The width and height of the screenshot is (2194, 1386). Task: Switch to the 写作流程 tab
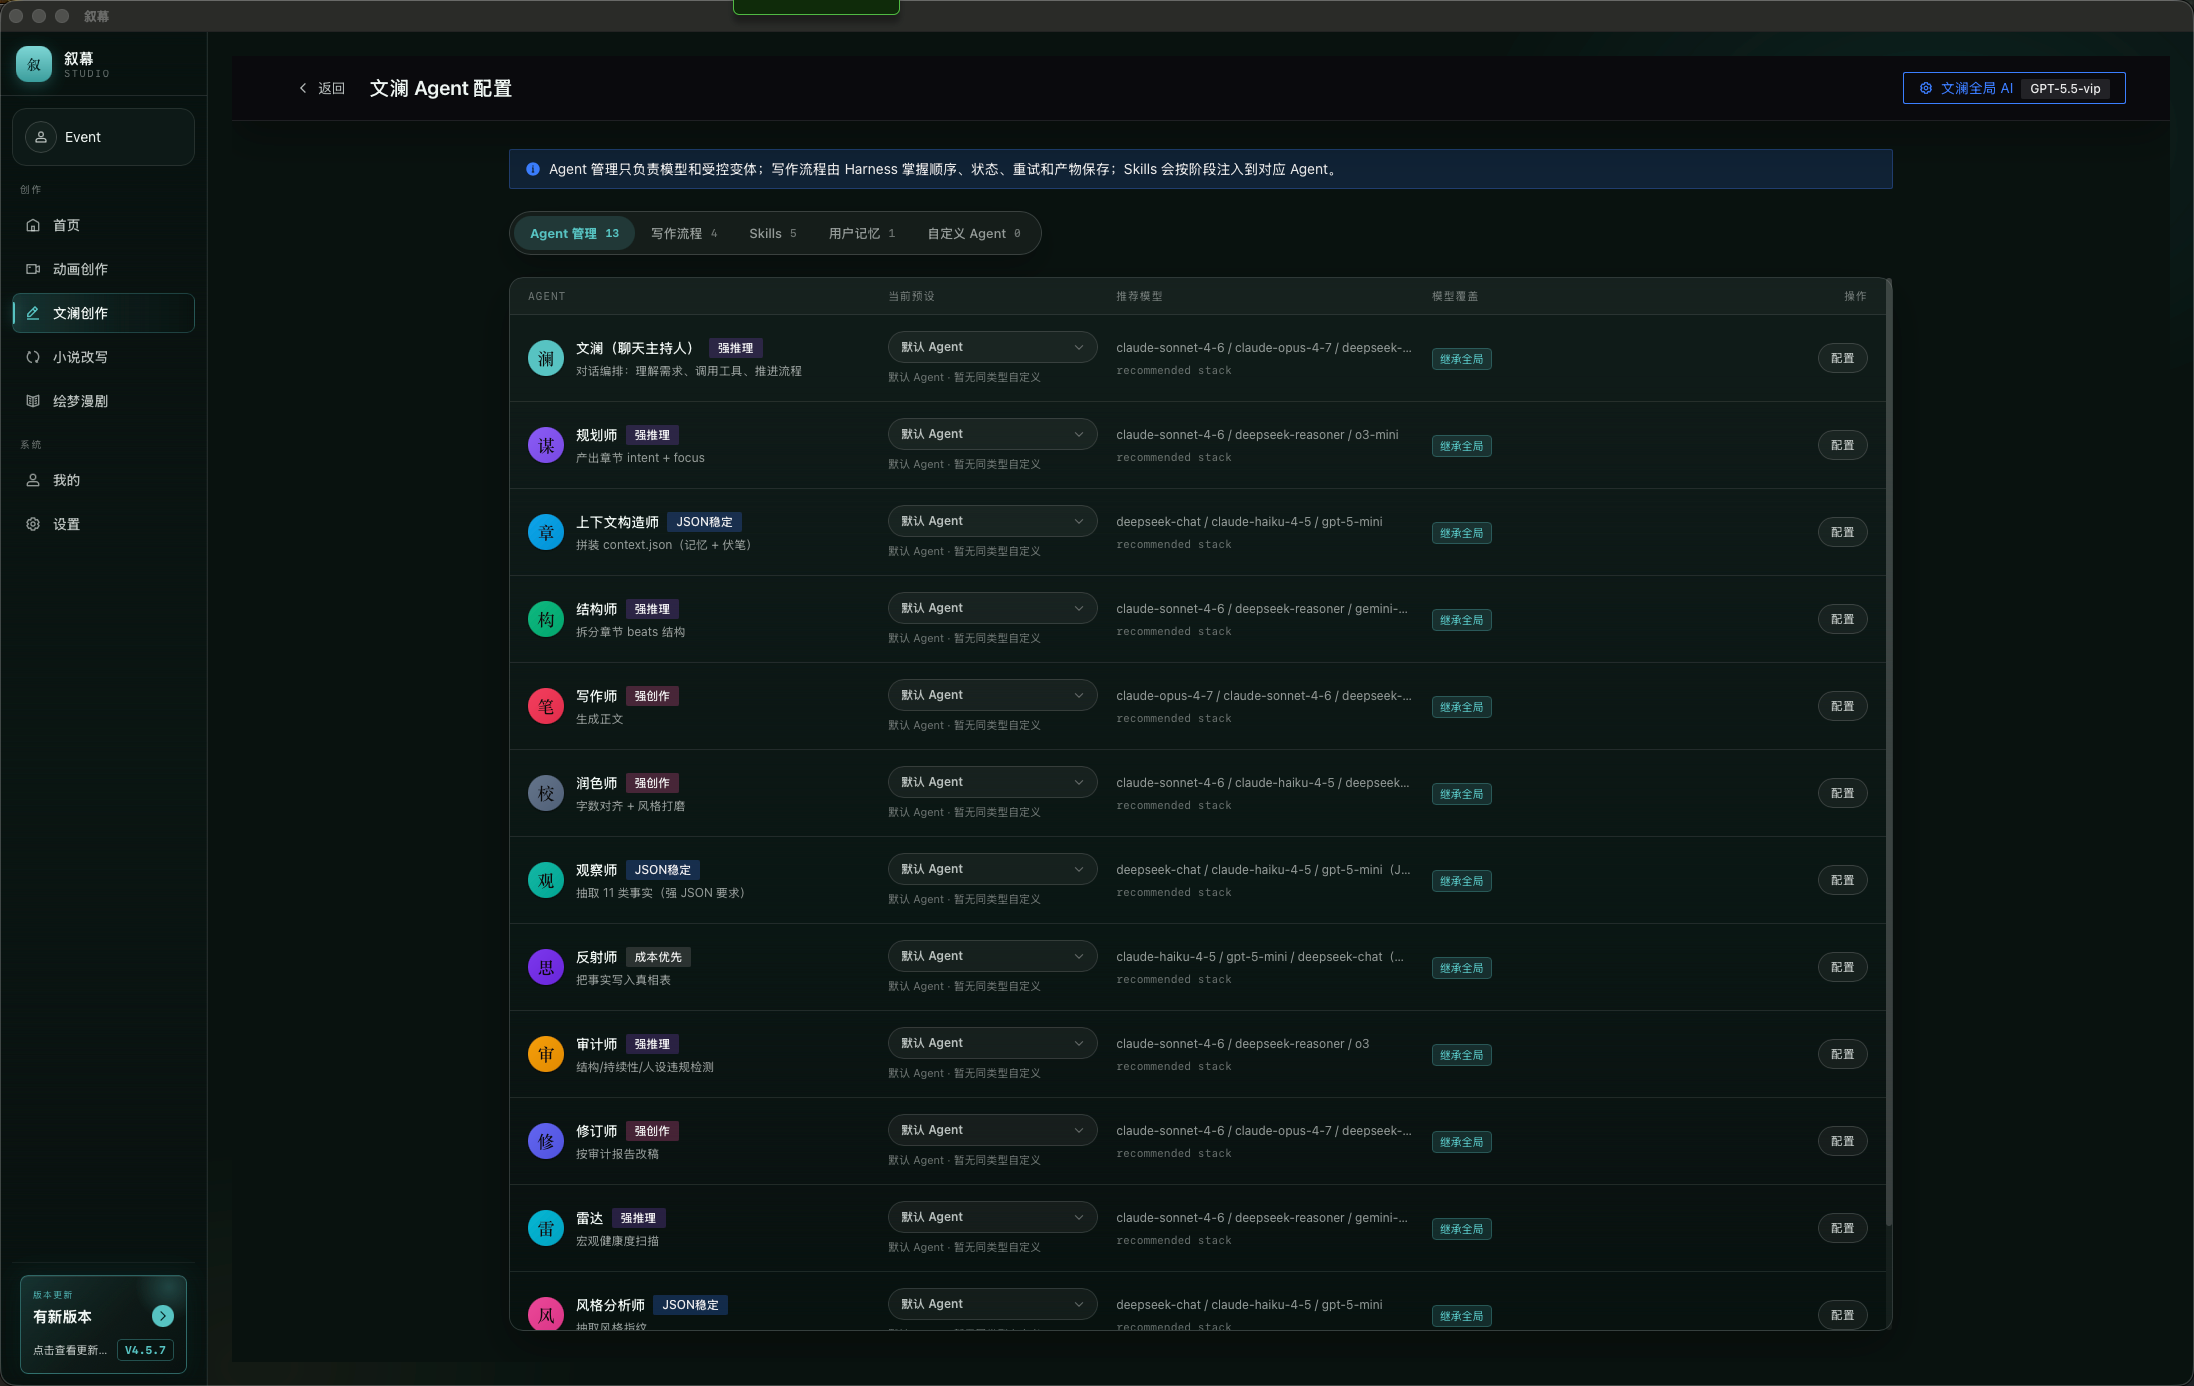coord(684,233)
